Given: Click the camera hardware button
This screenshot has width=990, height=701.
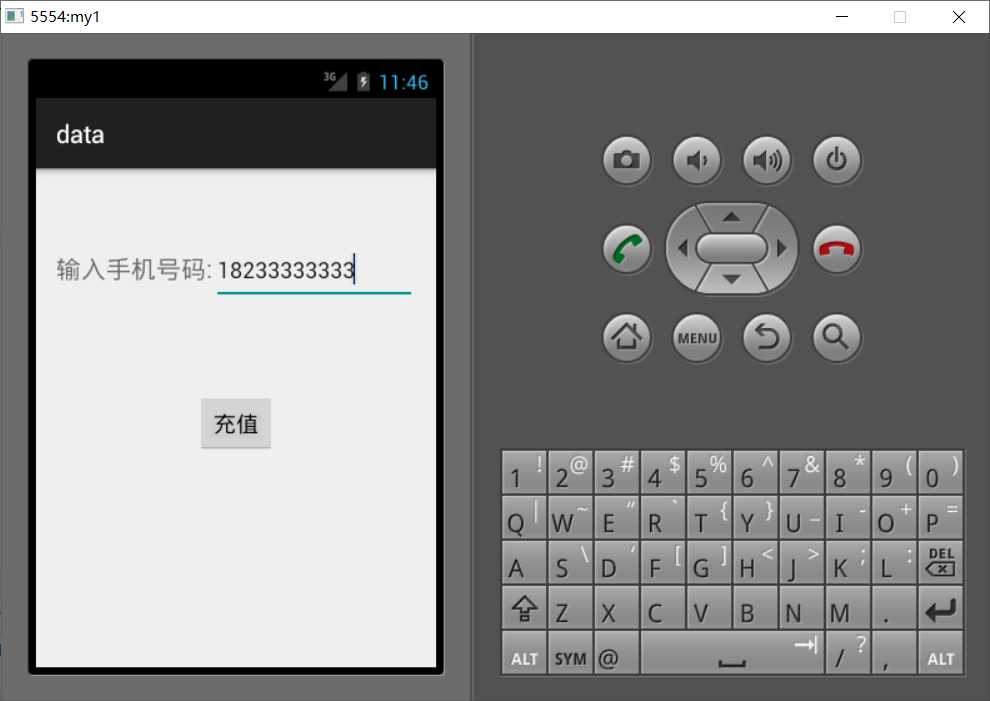Looking at the screenshot, I should (626, 160).
